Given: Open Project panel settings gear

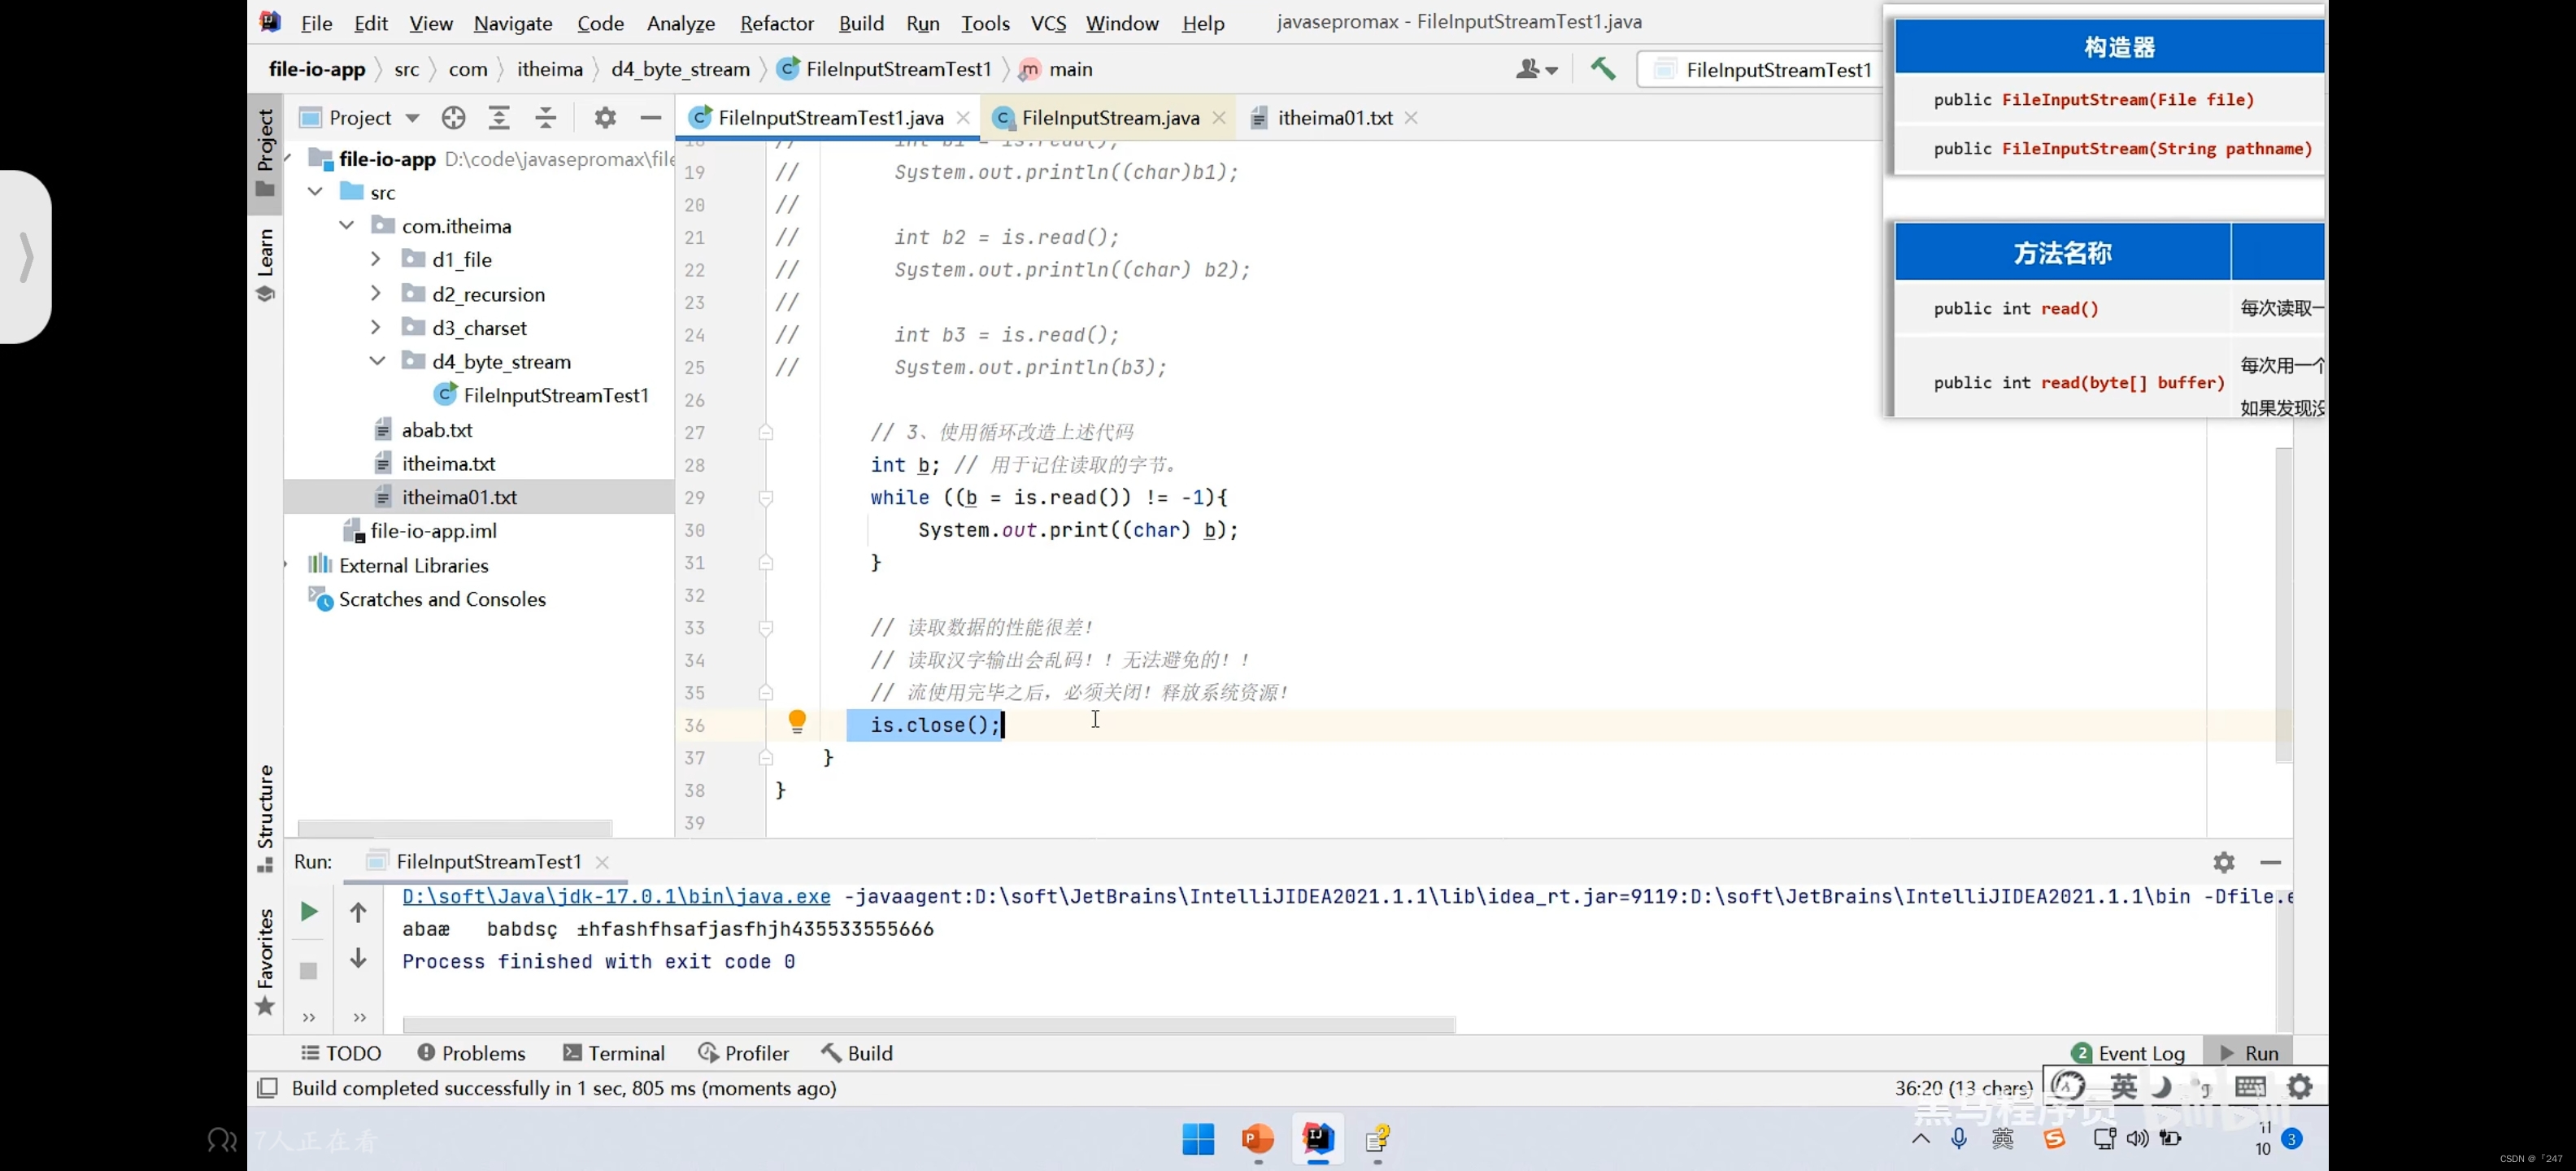Looking at the screenshot, I should 605,118.
